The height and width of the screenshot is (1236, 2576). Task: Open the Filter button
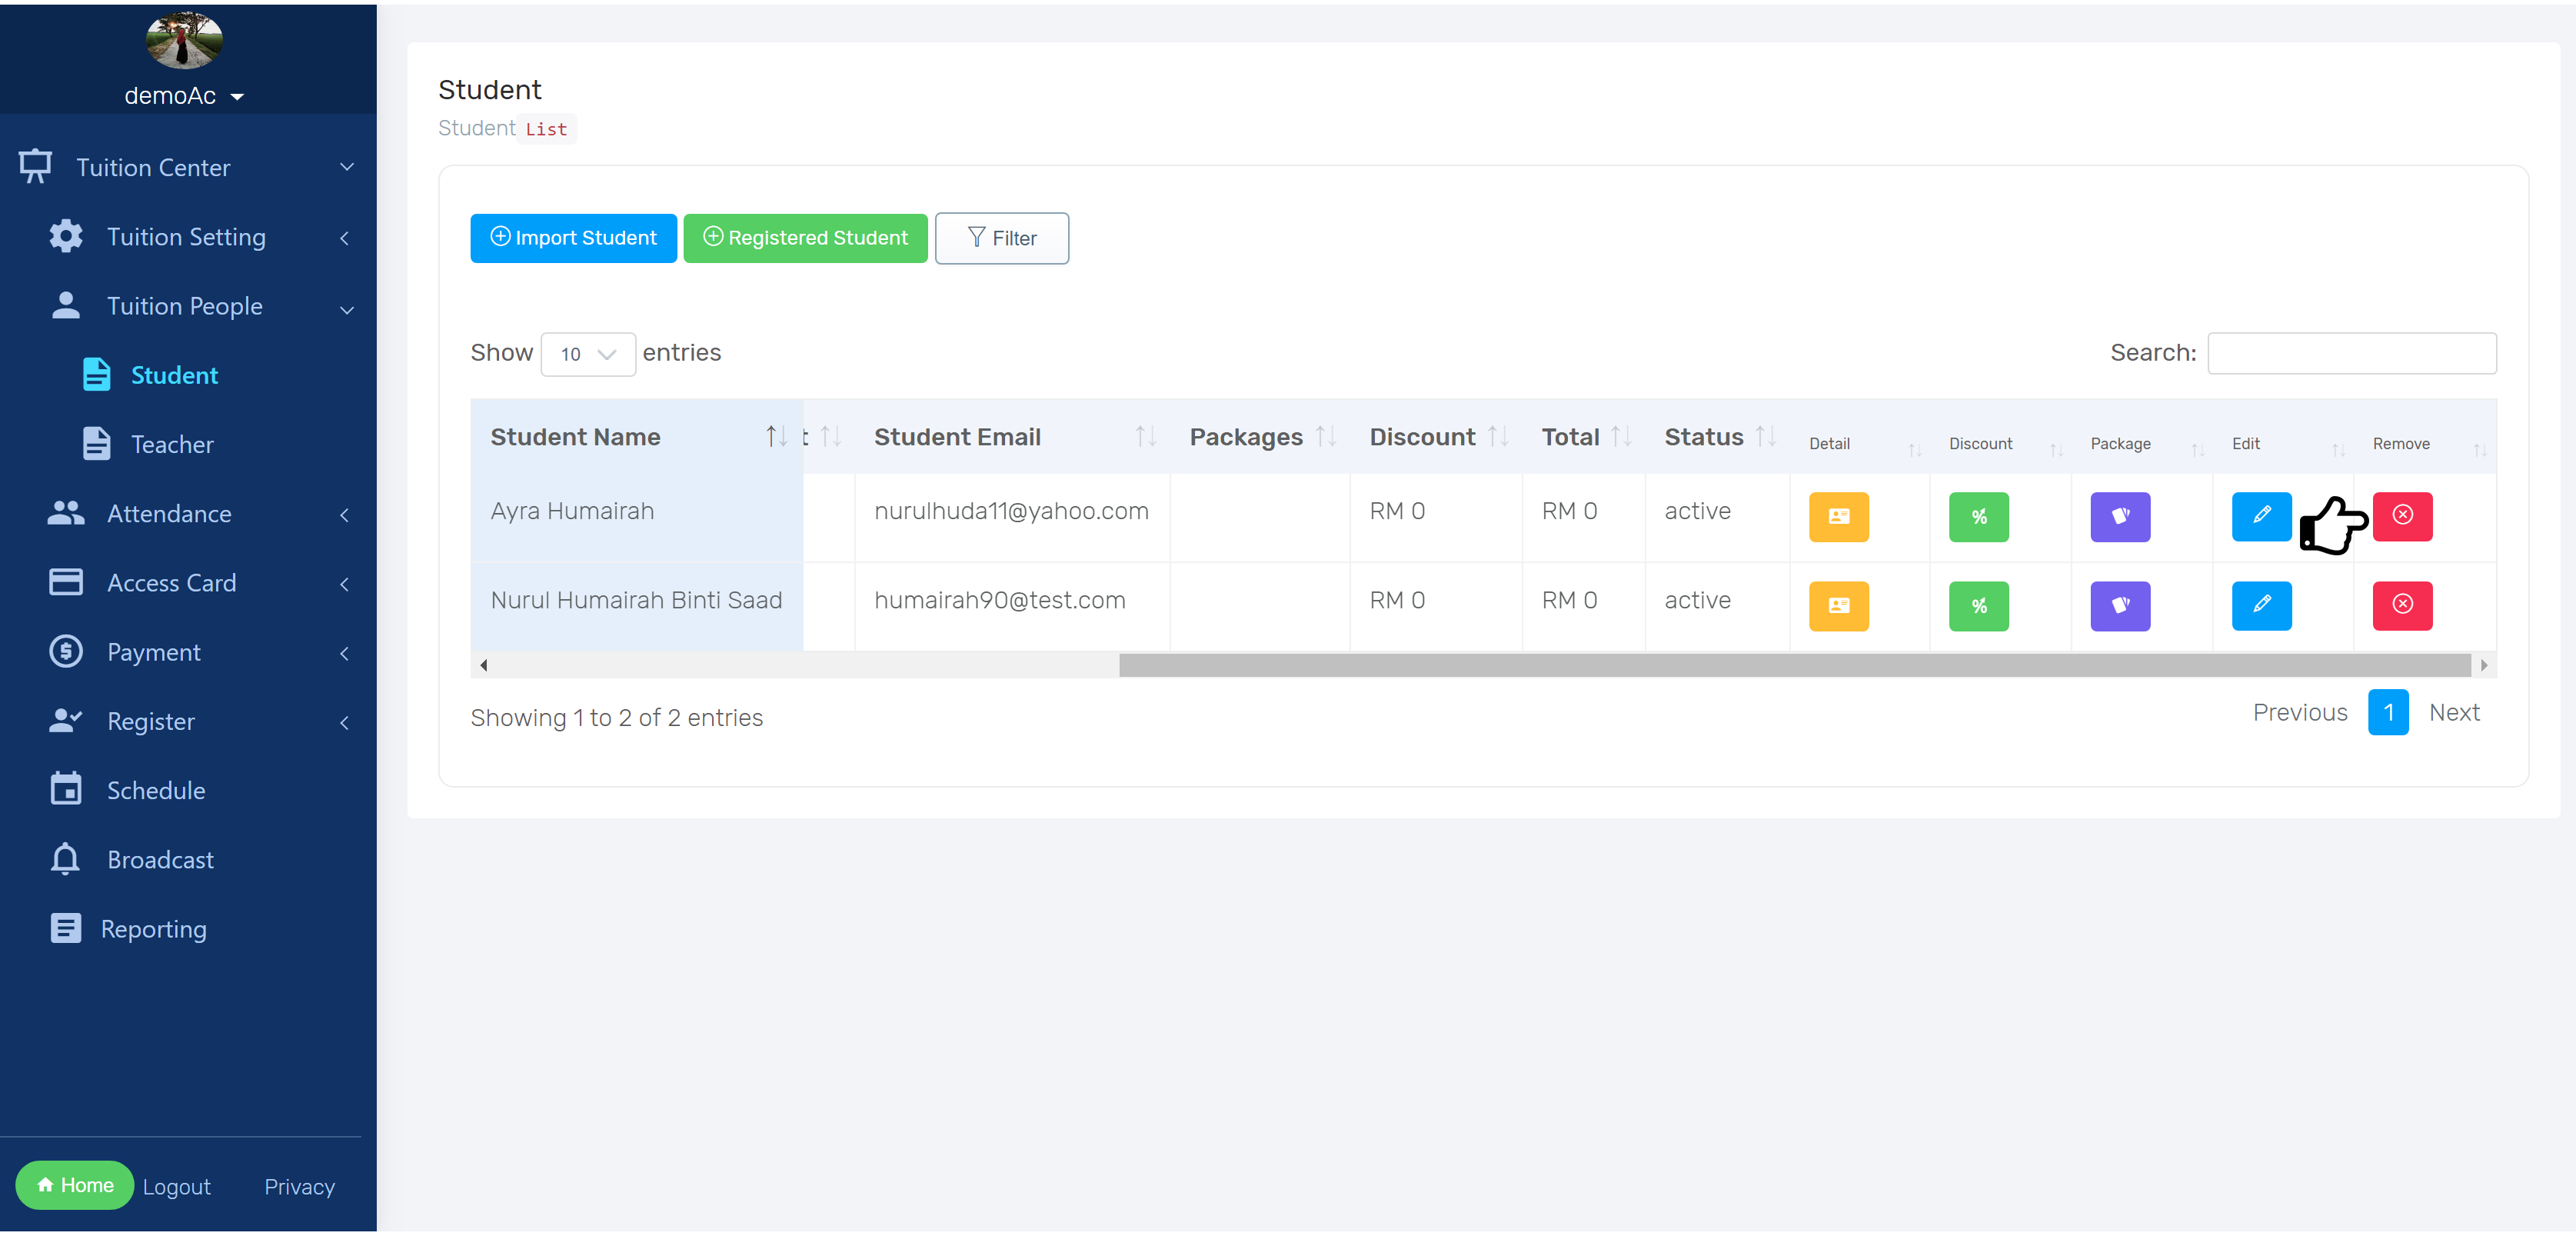(1001, 238)
